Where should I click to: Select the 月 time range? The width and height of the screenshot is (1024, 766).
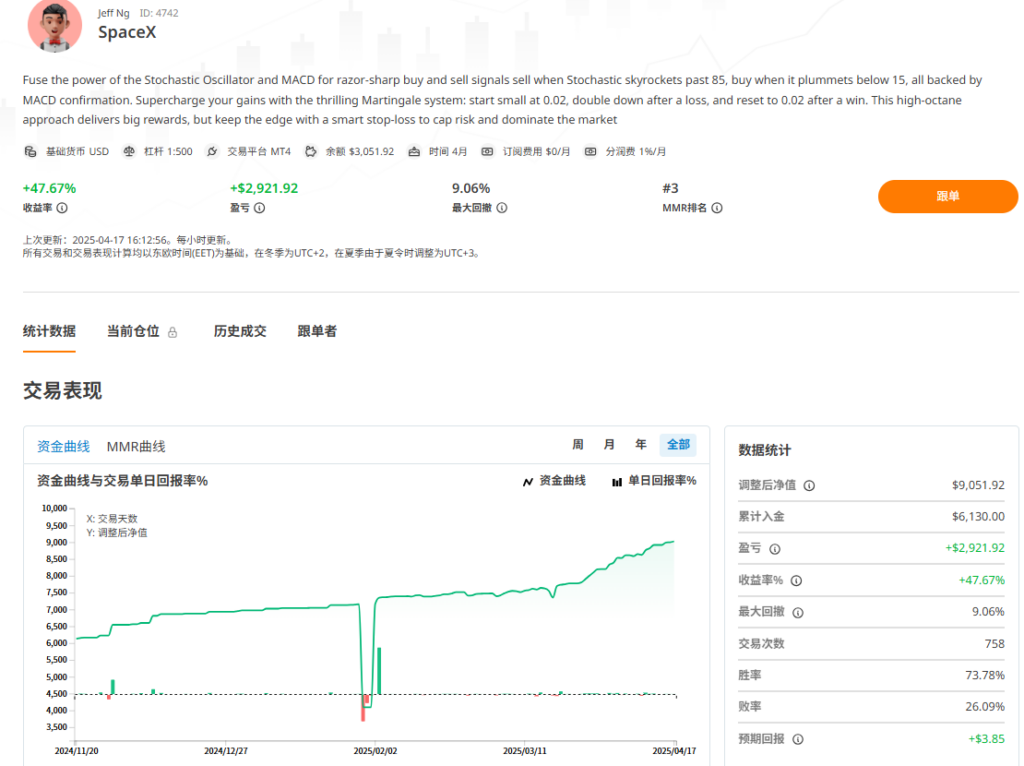tap(609, 445)
